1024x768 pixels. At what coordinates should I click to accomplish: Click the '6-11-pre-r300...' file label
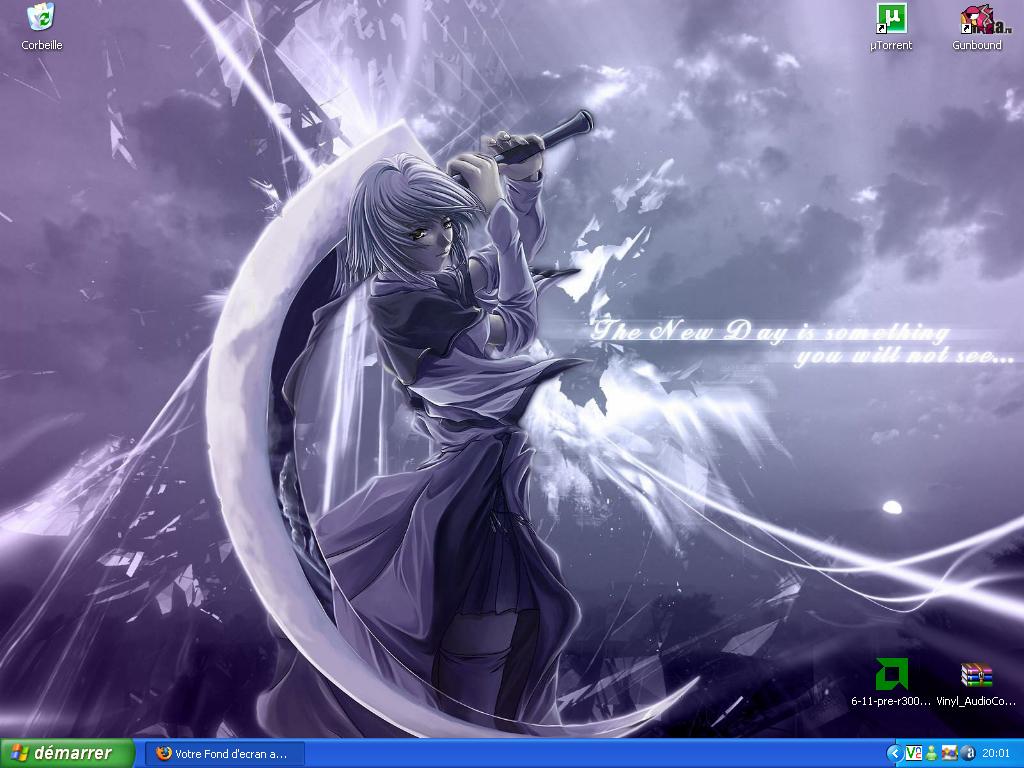(x=891, y=701)
